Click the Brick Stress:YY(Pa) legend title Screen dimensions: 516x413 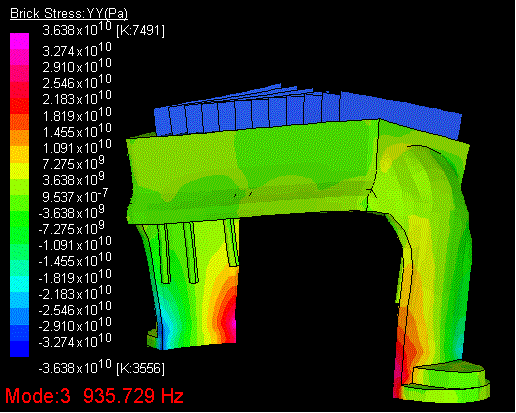69,14
